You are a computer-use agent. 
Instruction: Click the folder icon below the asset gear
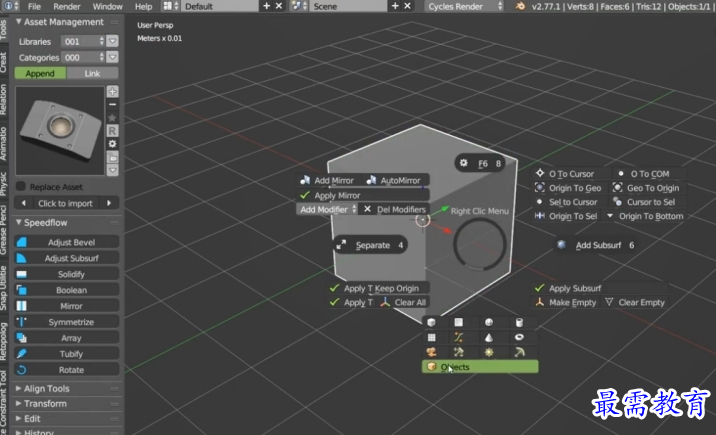(112, 157)
